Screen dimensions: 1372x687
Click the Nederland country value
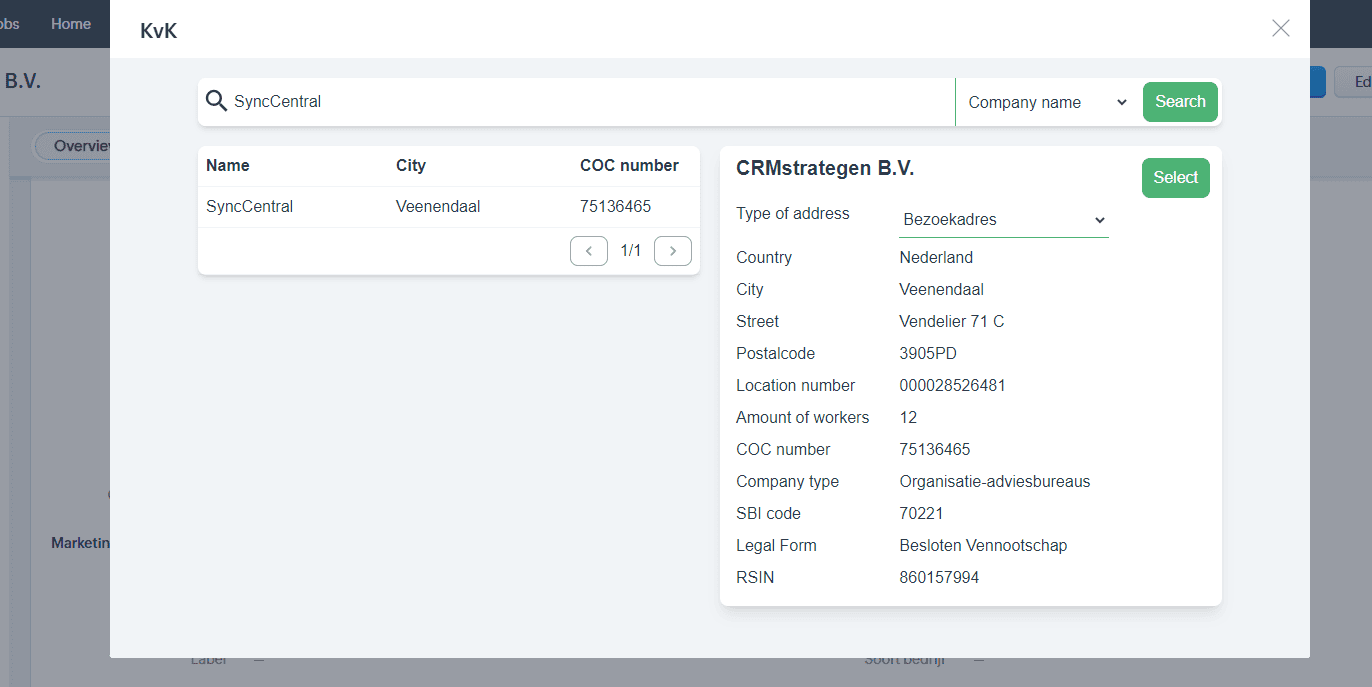[936, 257]
